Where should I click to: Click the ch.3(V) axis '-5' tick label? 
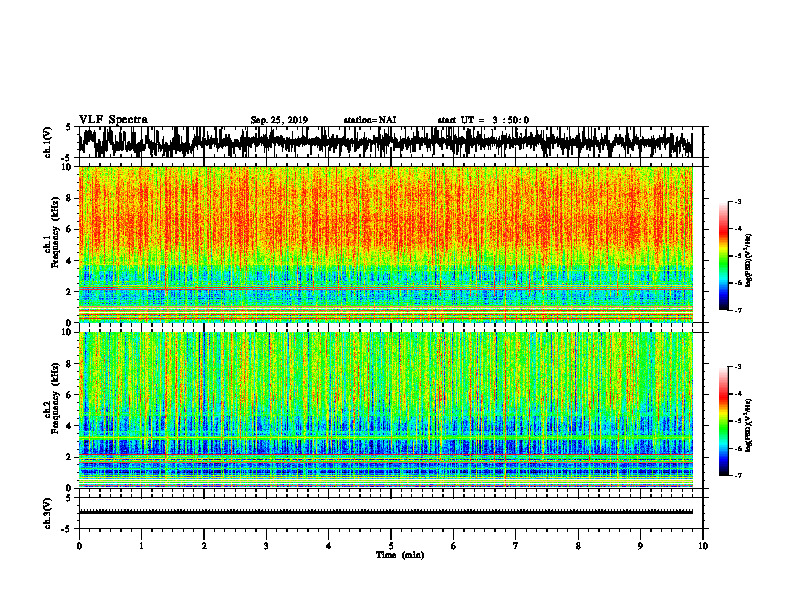(67, 529)
